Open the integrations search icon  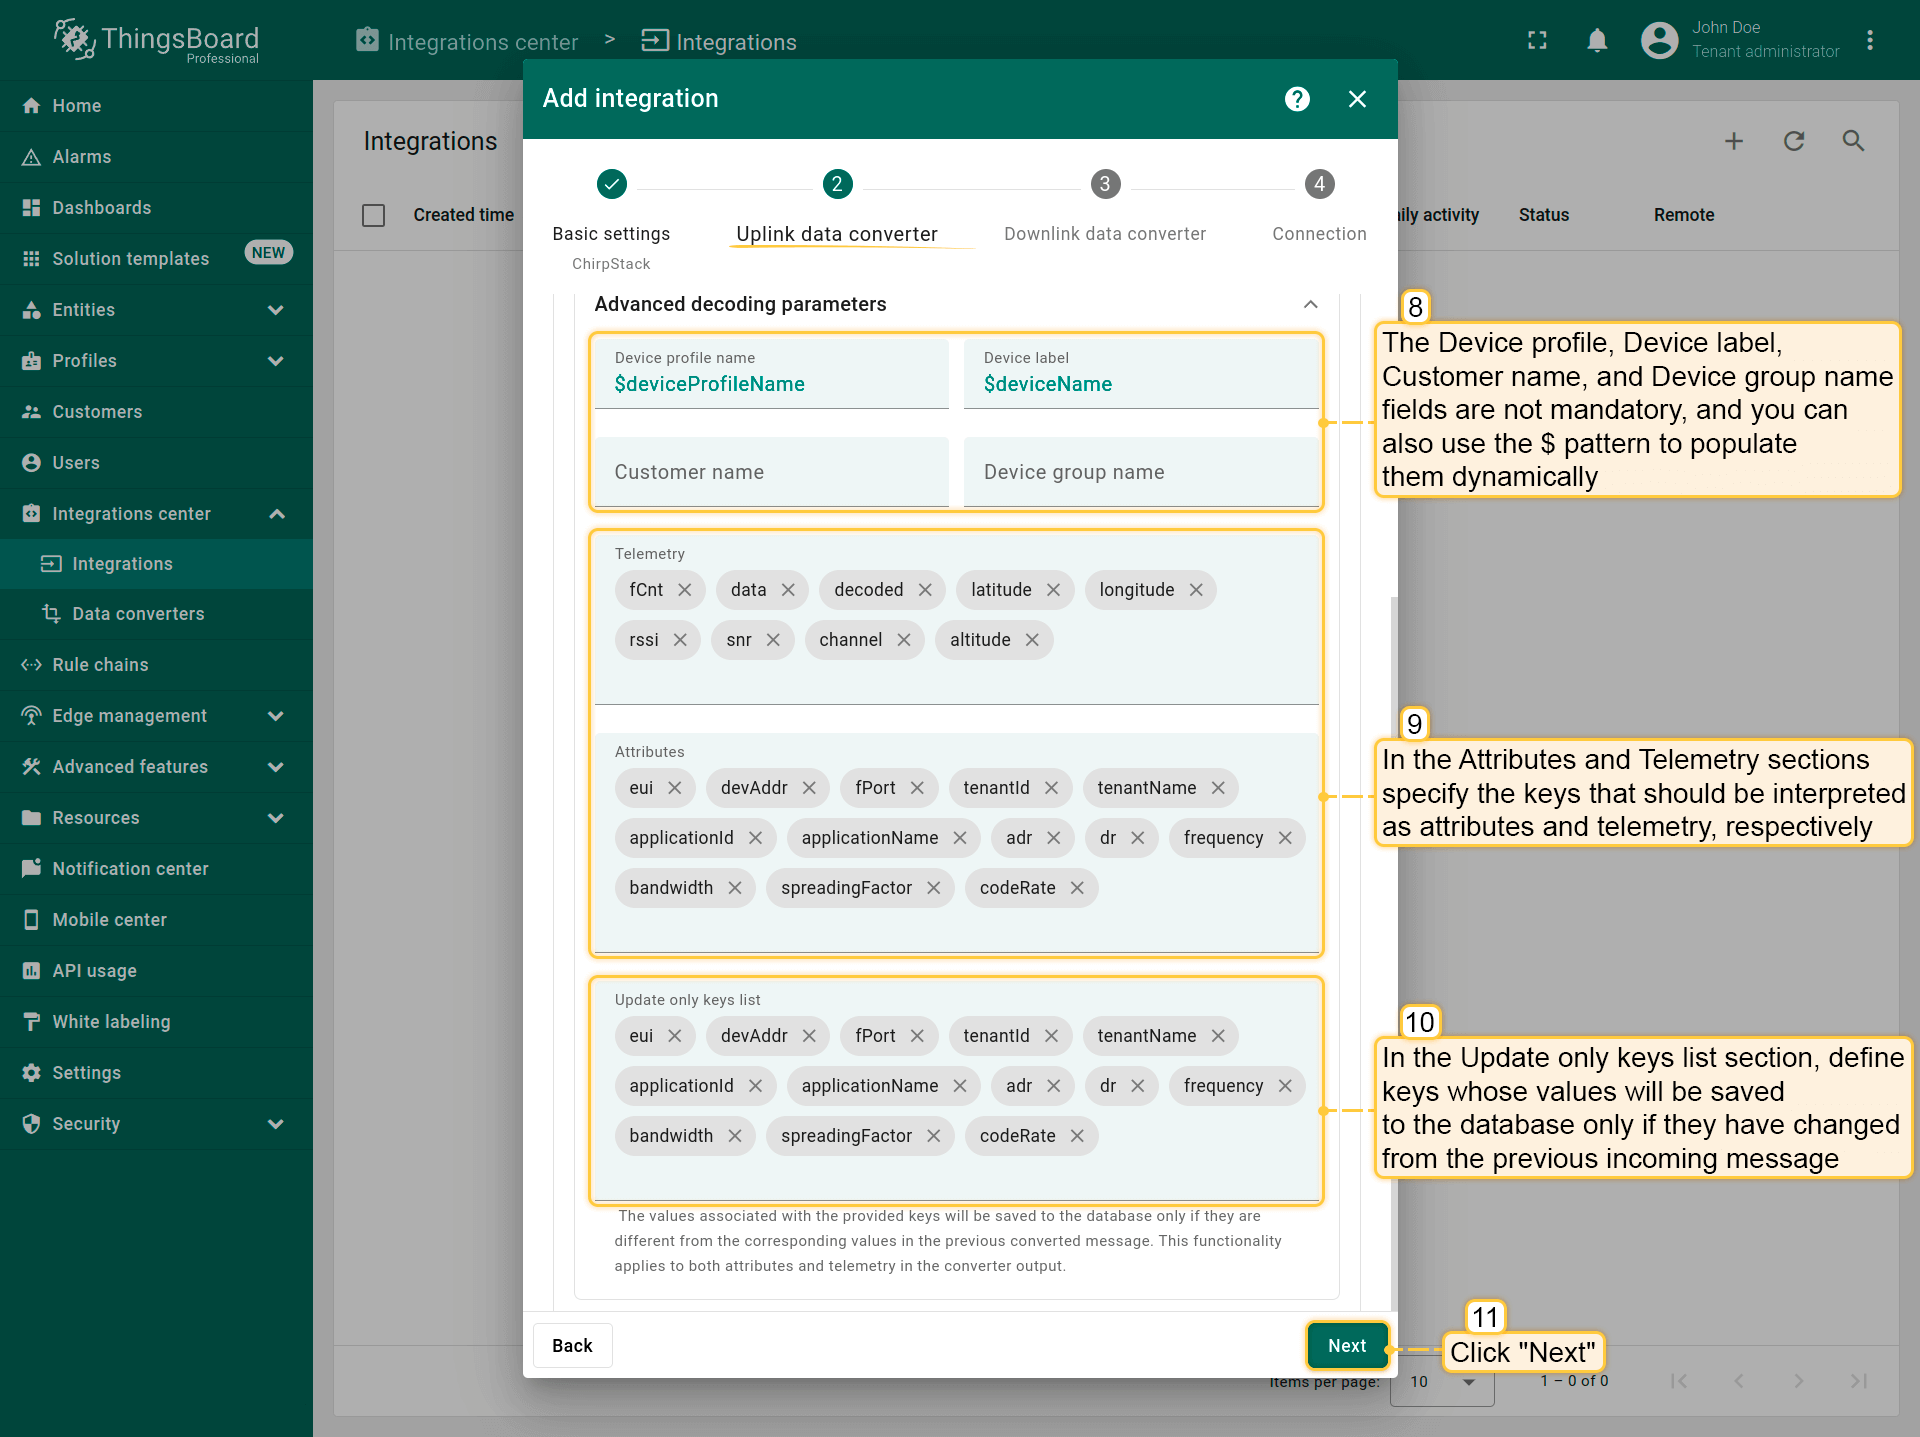click(x=1853, y=141)
